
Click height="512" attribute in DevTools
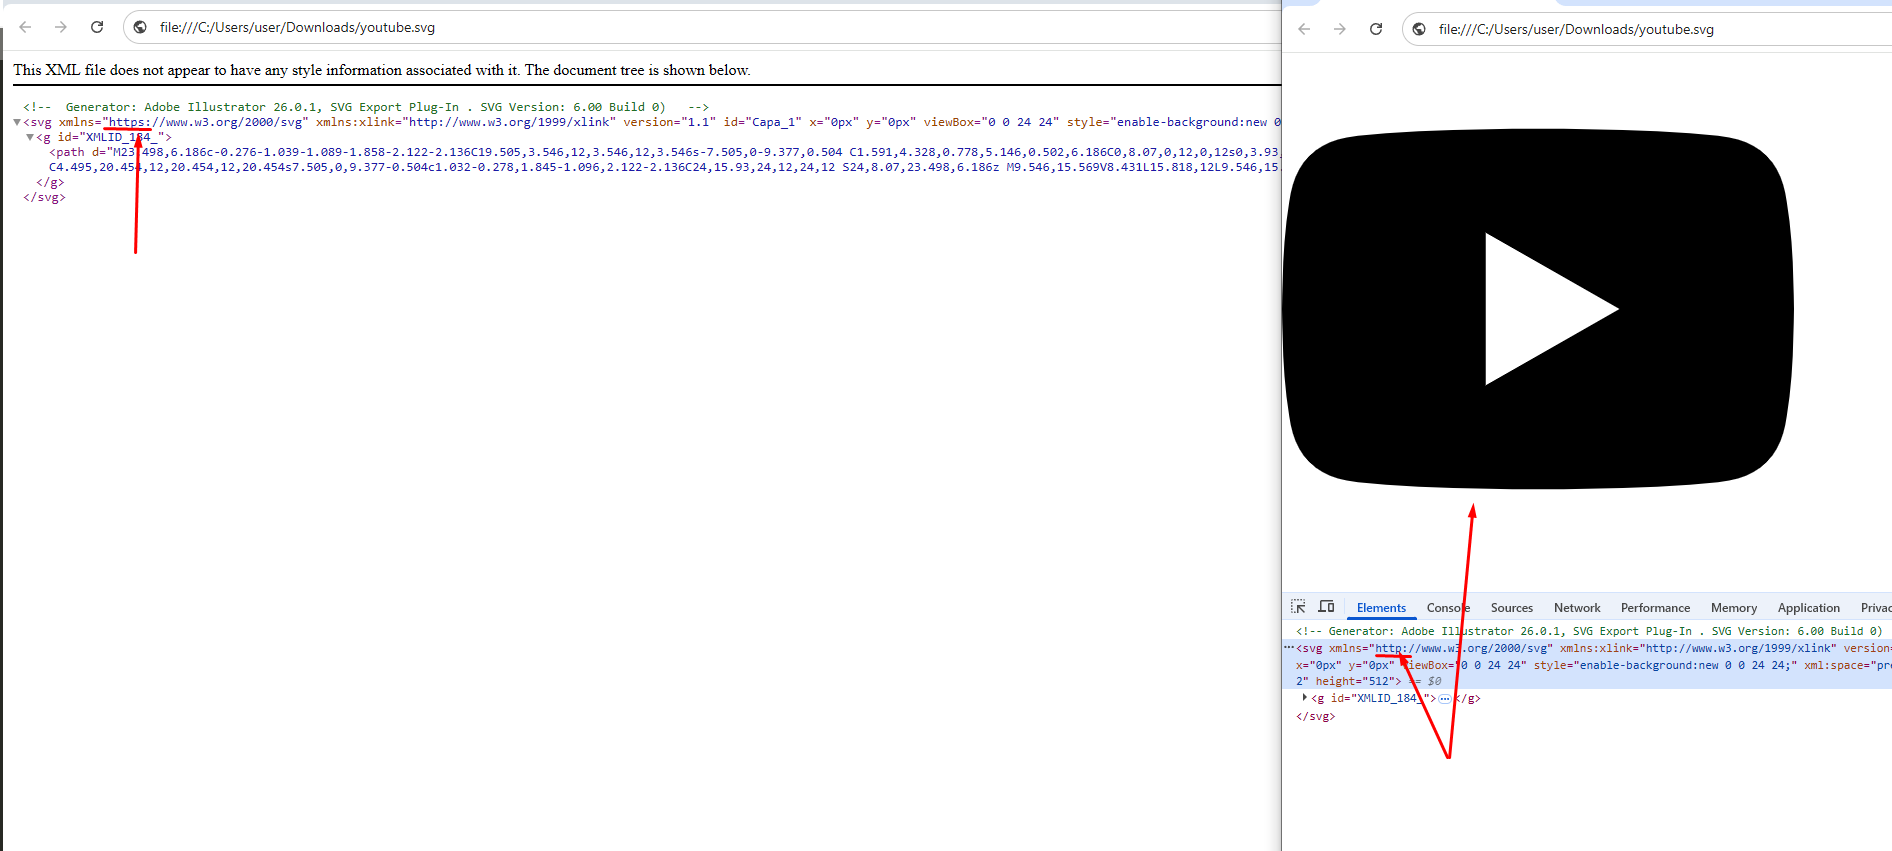click(x=1355, y=681)
